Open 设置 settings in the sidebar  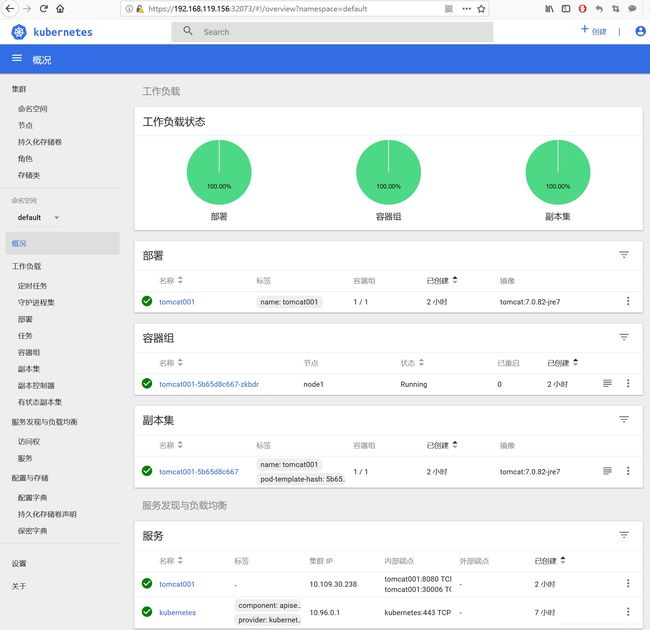19,563
